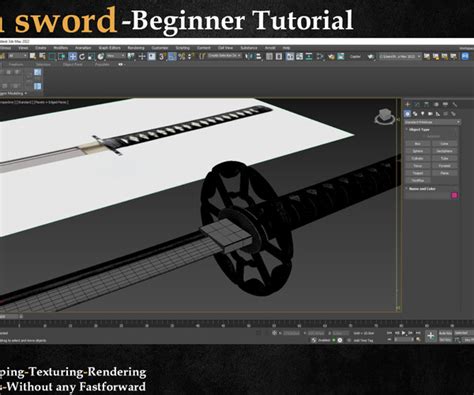Switch to the Populate ribbon tab
Image resolution: width=474 pixels, height=395 pixels.
click(x=102, y=65)
